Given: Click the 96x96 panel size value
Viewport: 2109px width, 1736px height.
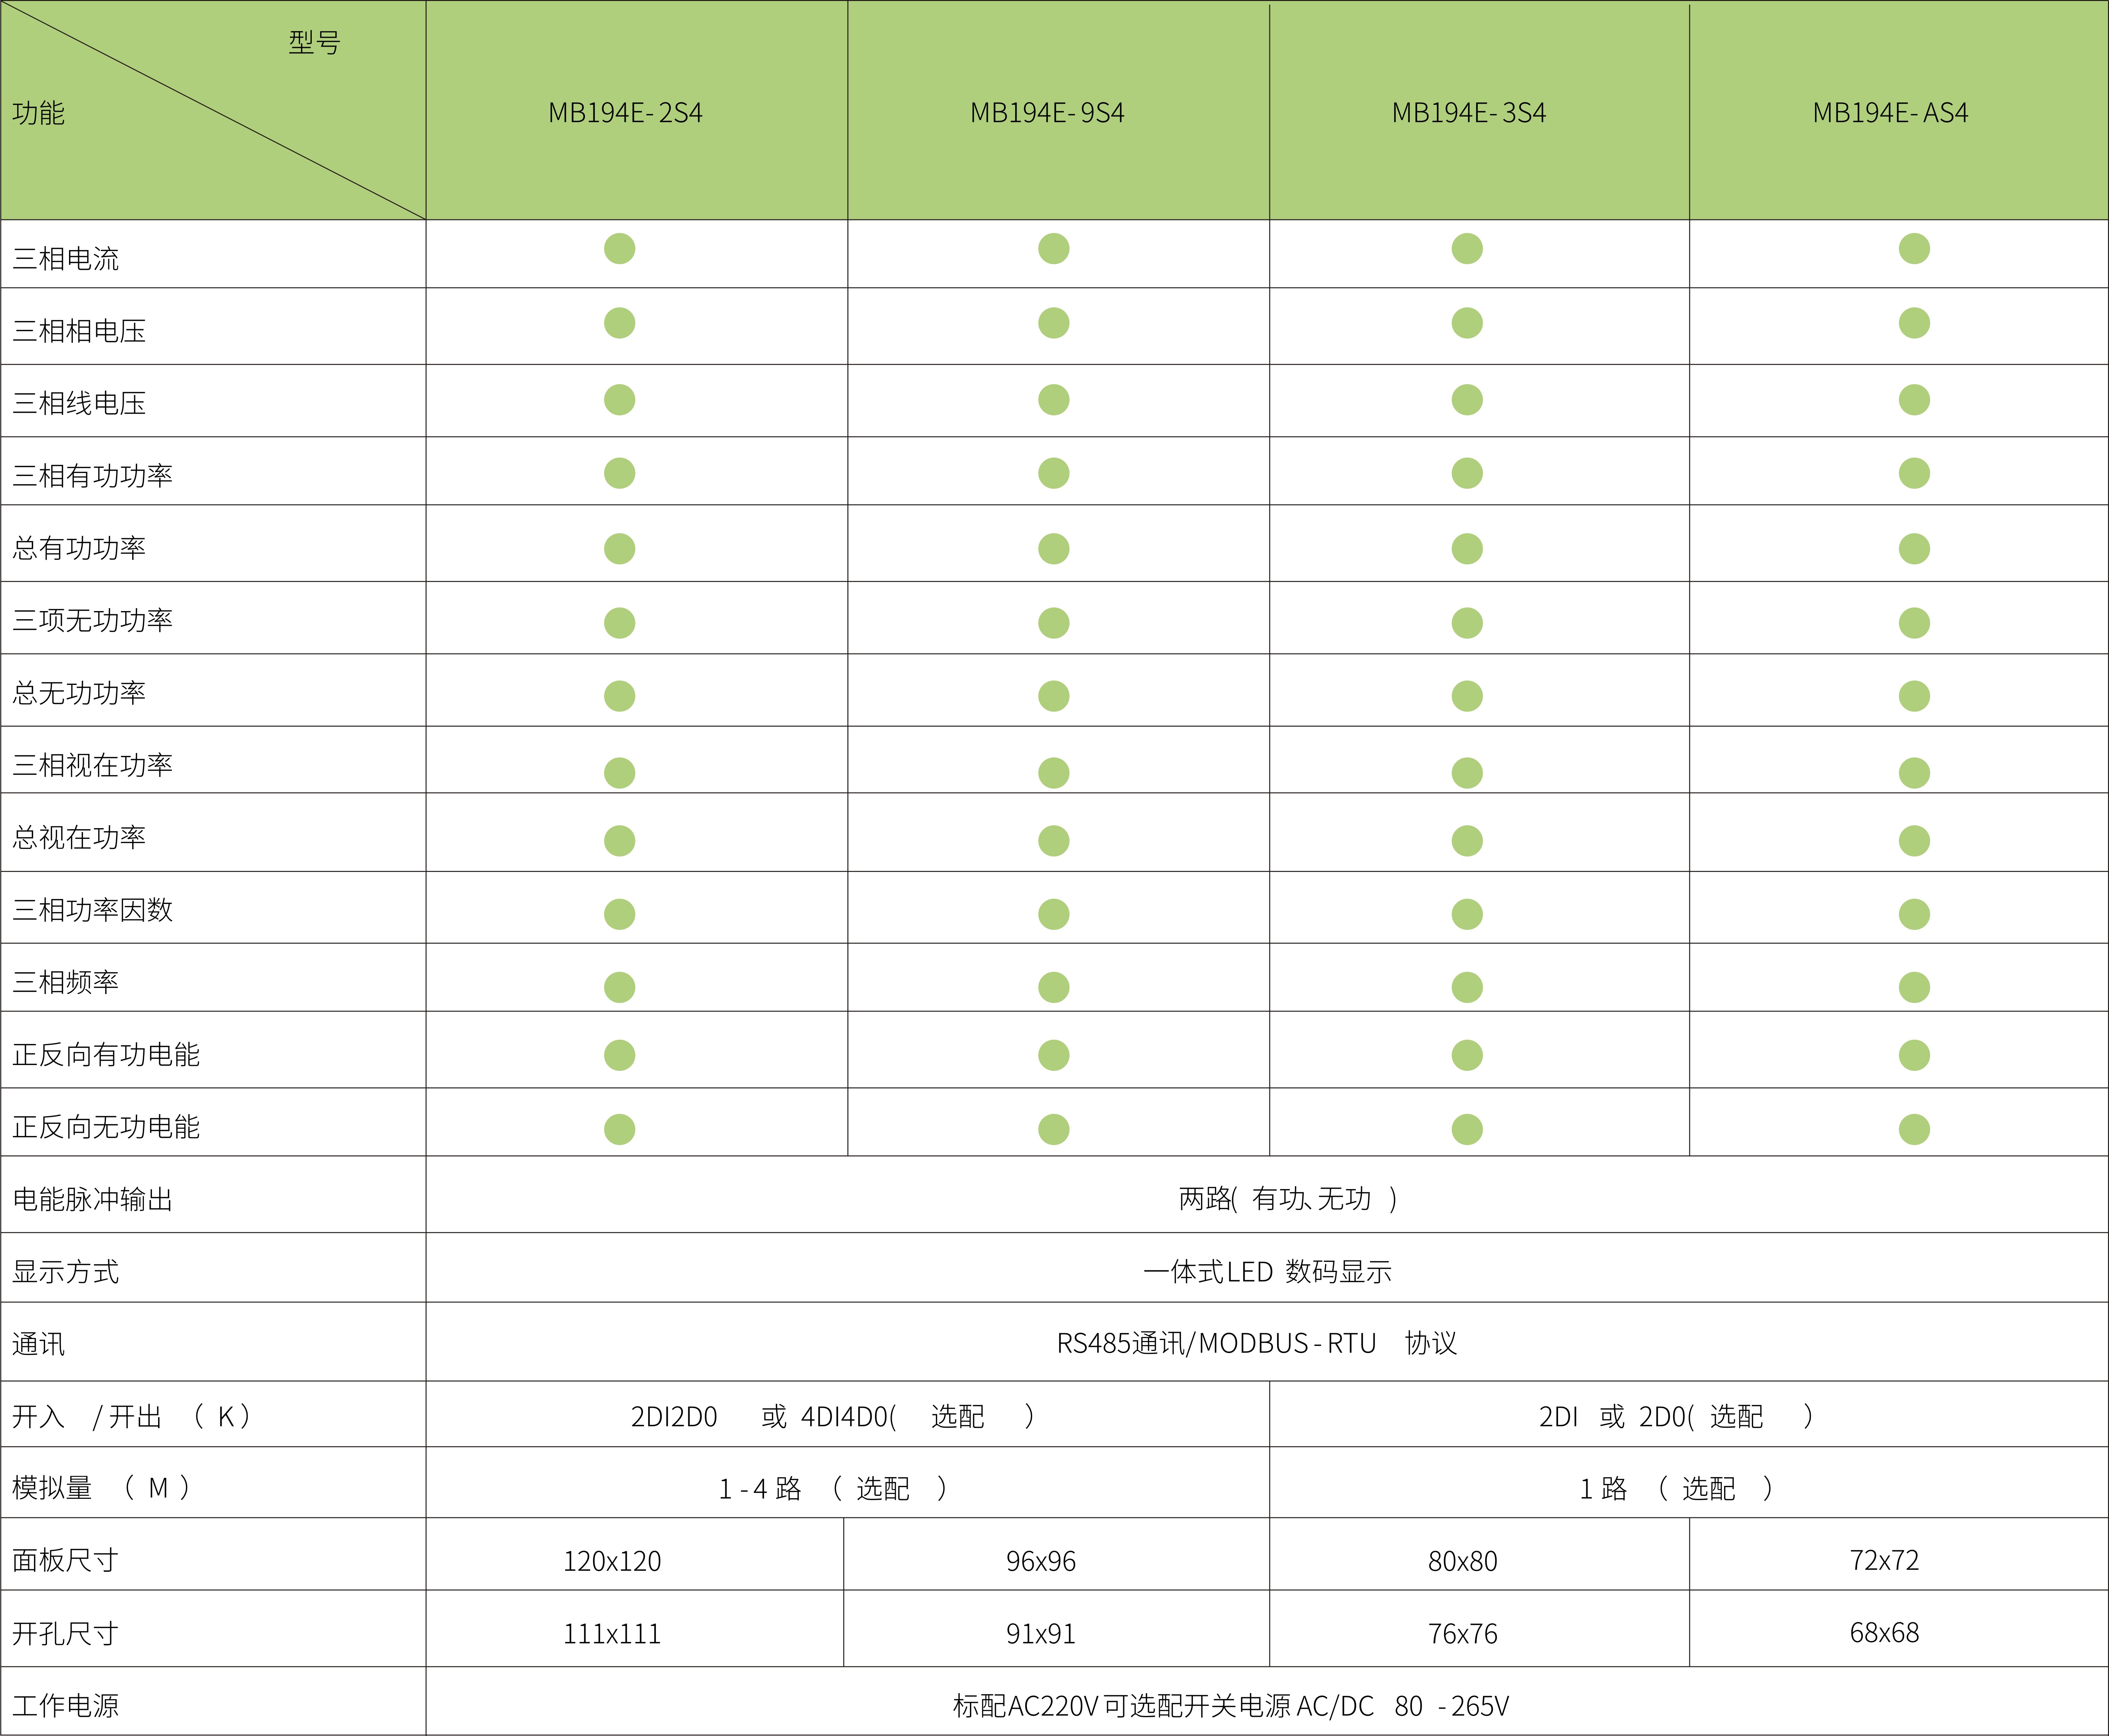Looking at the screenshot, I should coord(1041,1561).
